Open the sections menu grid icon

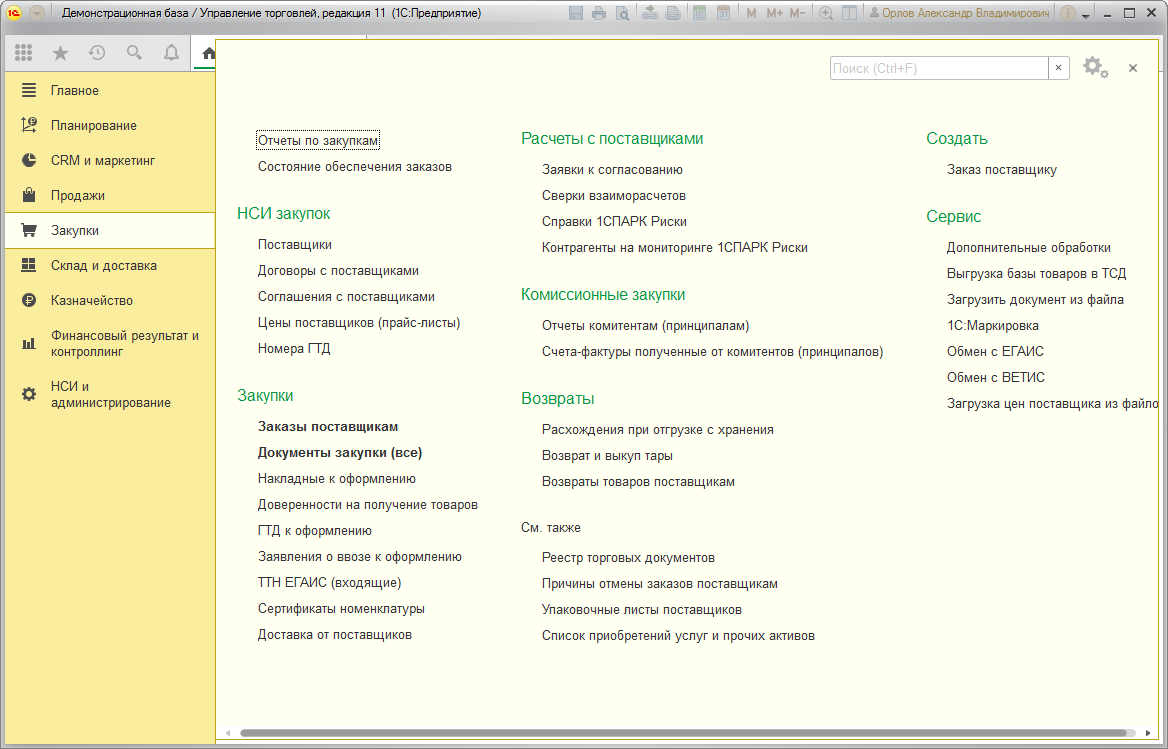pos(23,52)
